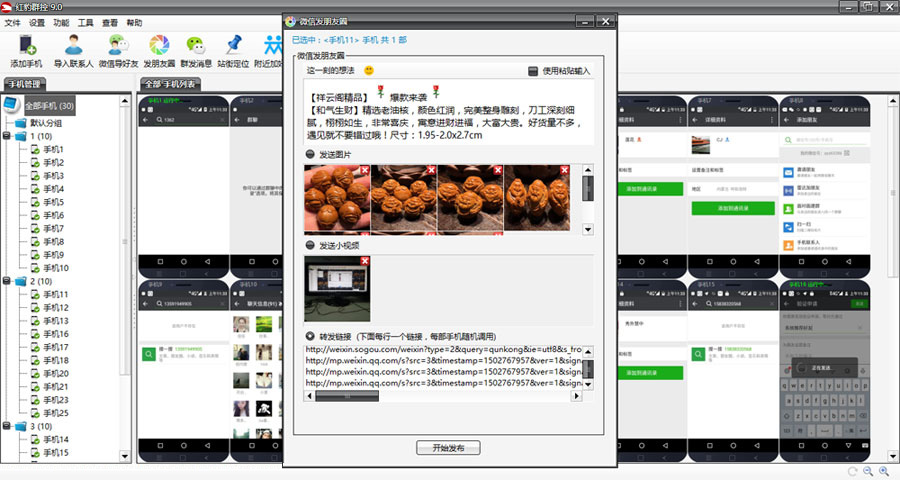Open the 站街定位 pushpin tool
The width and height of the screenshot is (900, 480).
point(234,45)
